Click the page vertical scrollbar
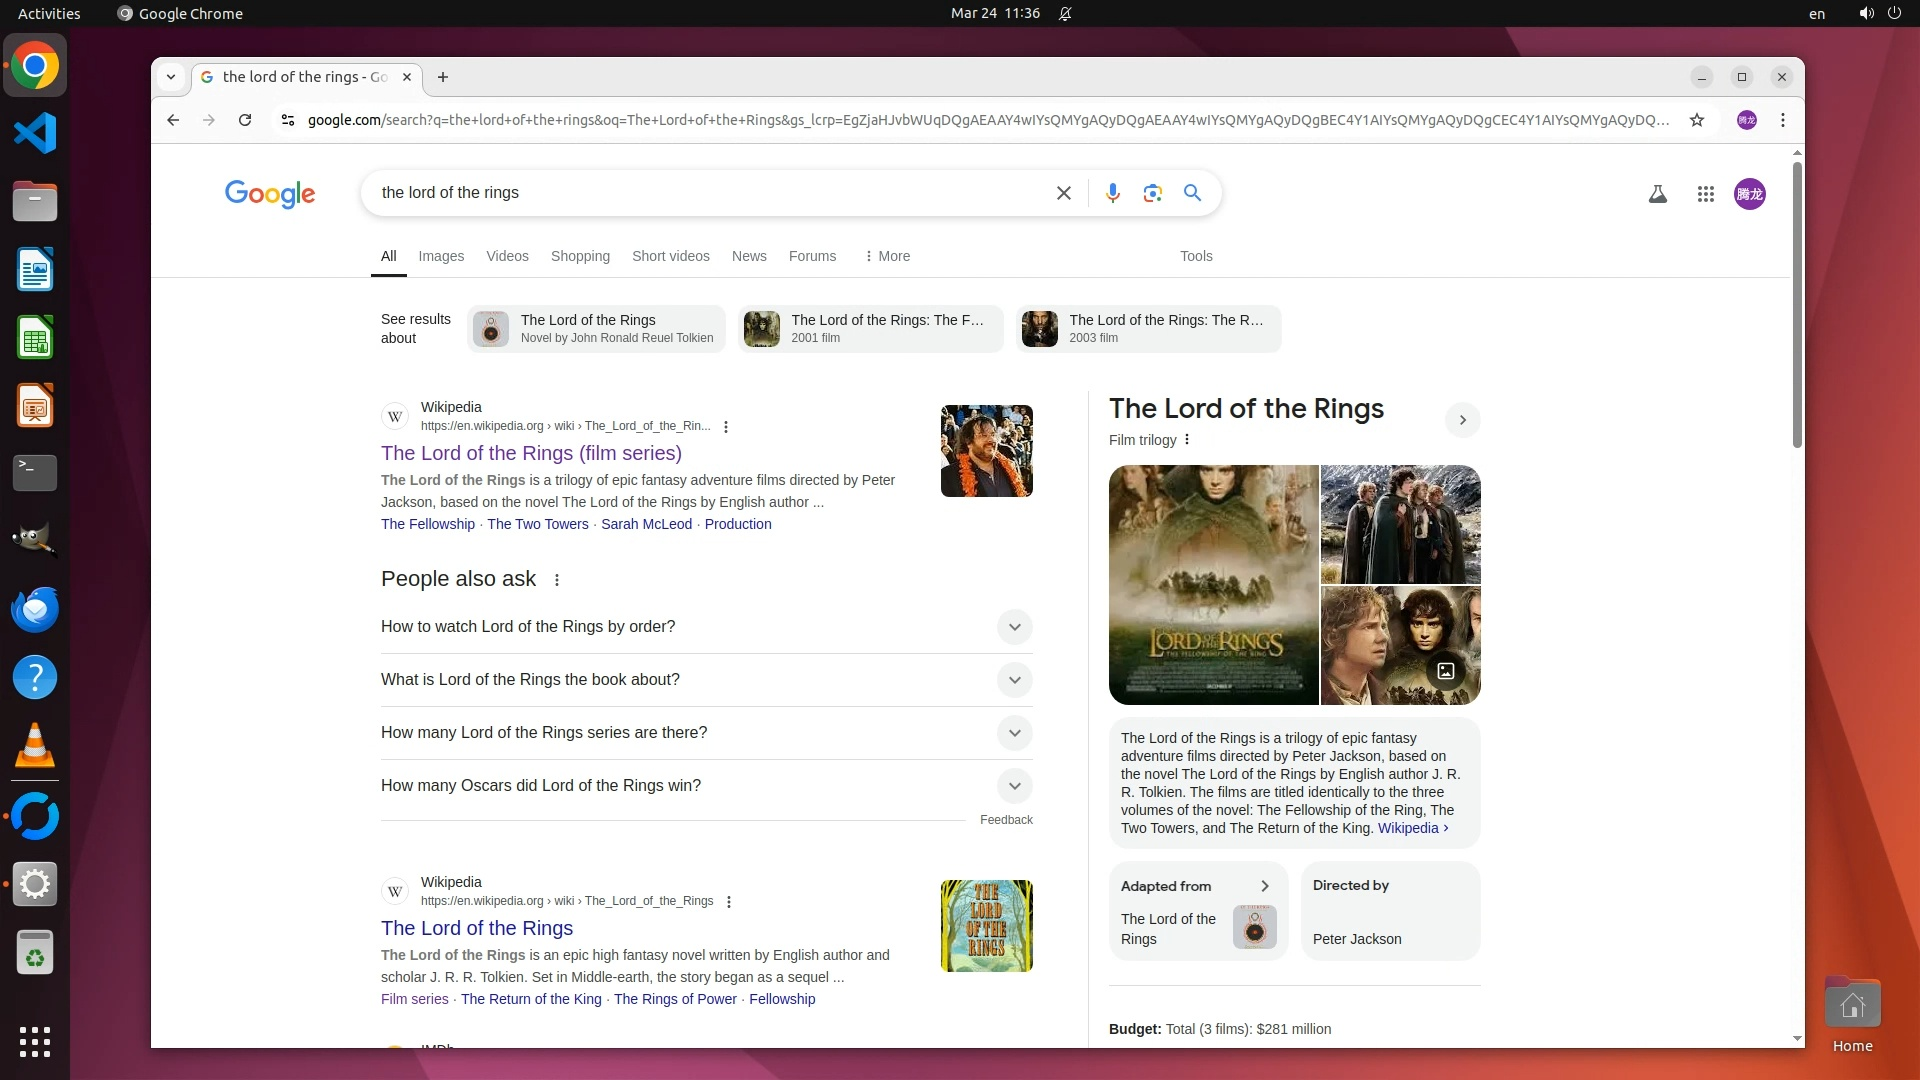 point(1797,300)
